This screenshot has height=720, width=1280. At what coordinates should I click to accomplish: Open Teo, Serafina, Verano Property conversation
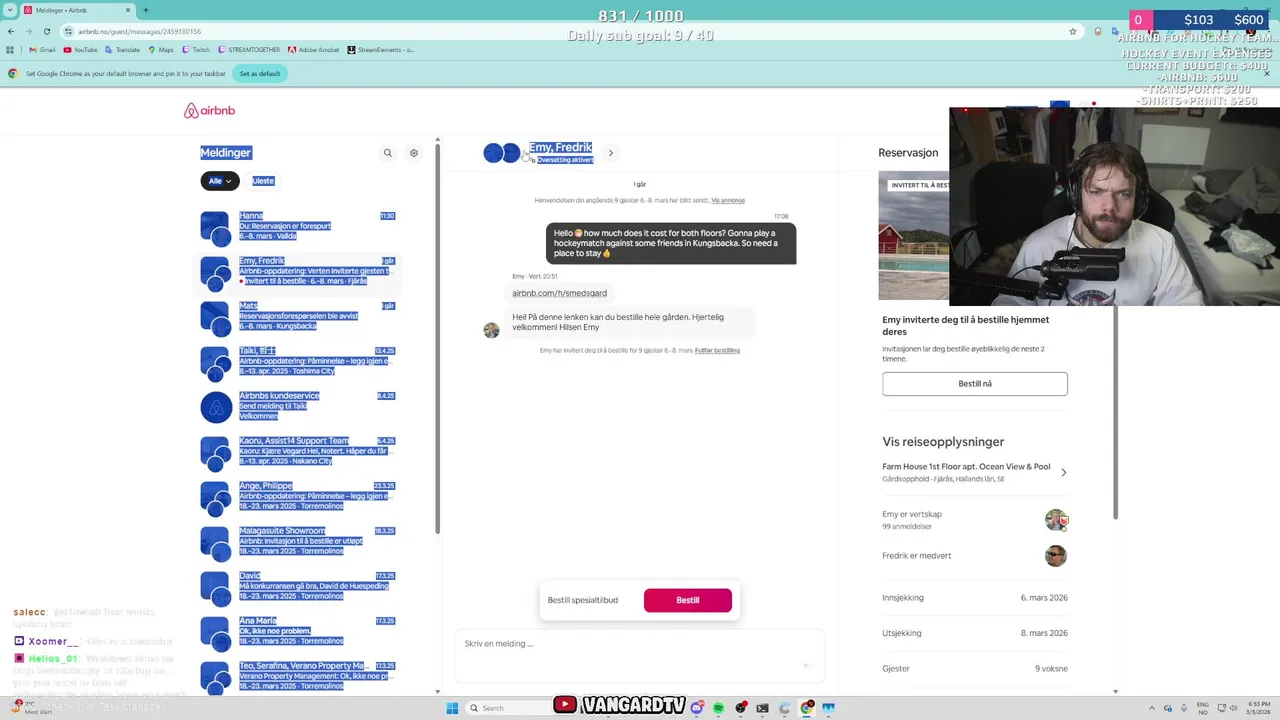tap(298, 676)
